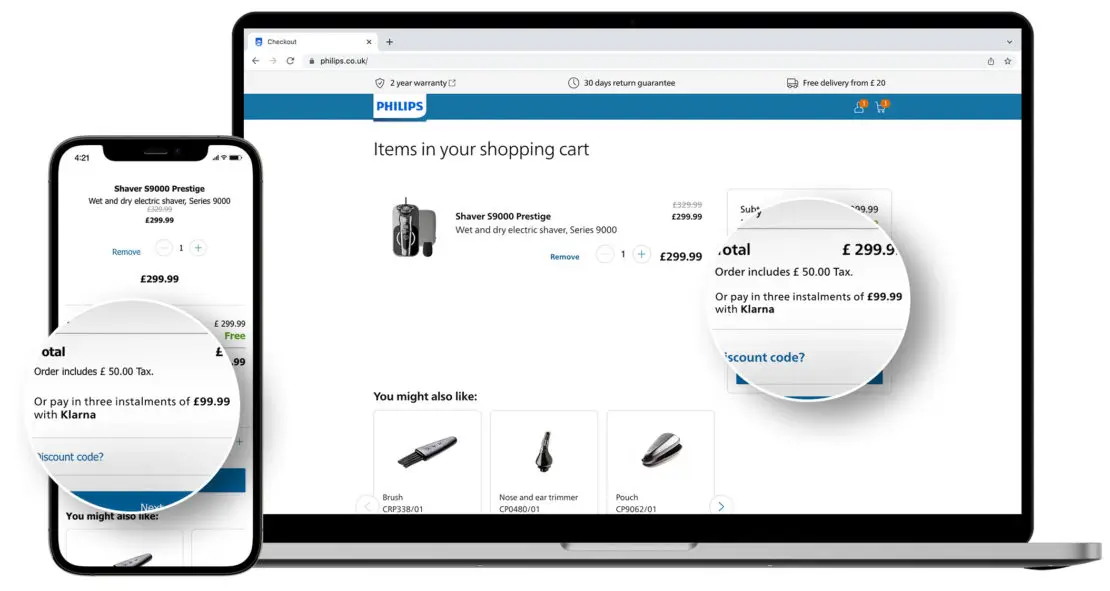The width and height of the screenshot is (1110, 591).
Task: Expand the browser tab list chevron
Action: 1009,42
